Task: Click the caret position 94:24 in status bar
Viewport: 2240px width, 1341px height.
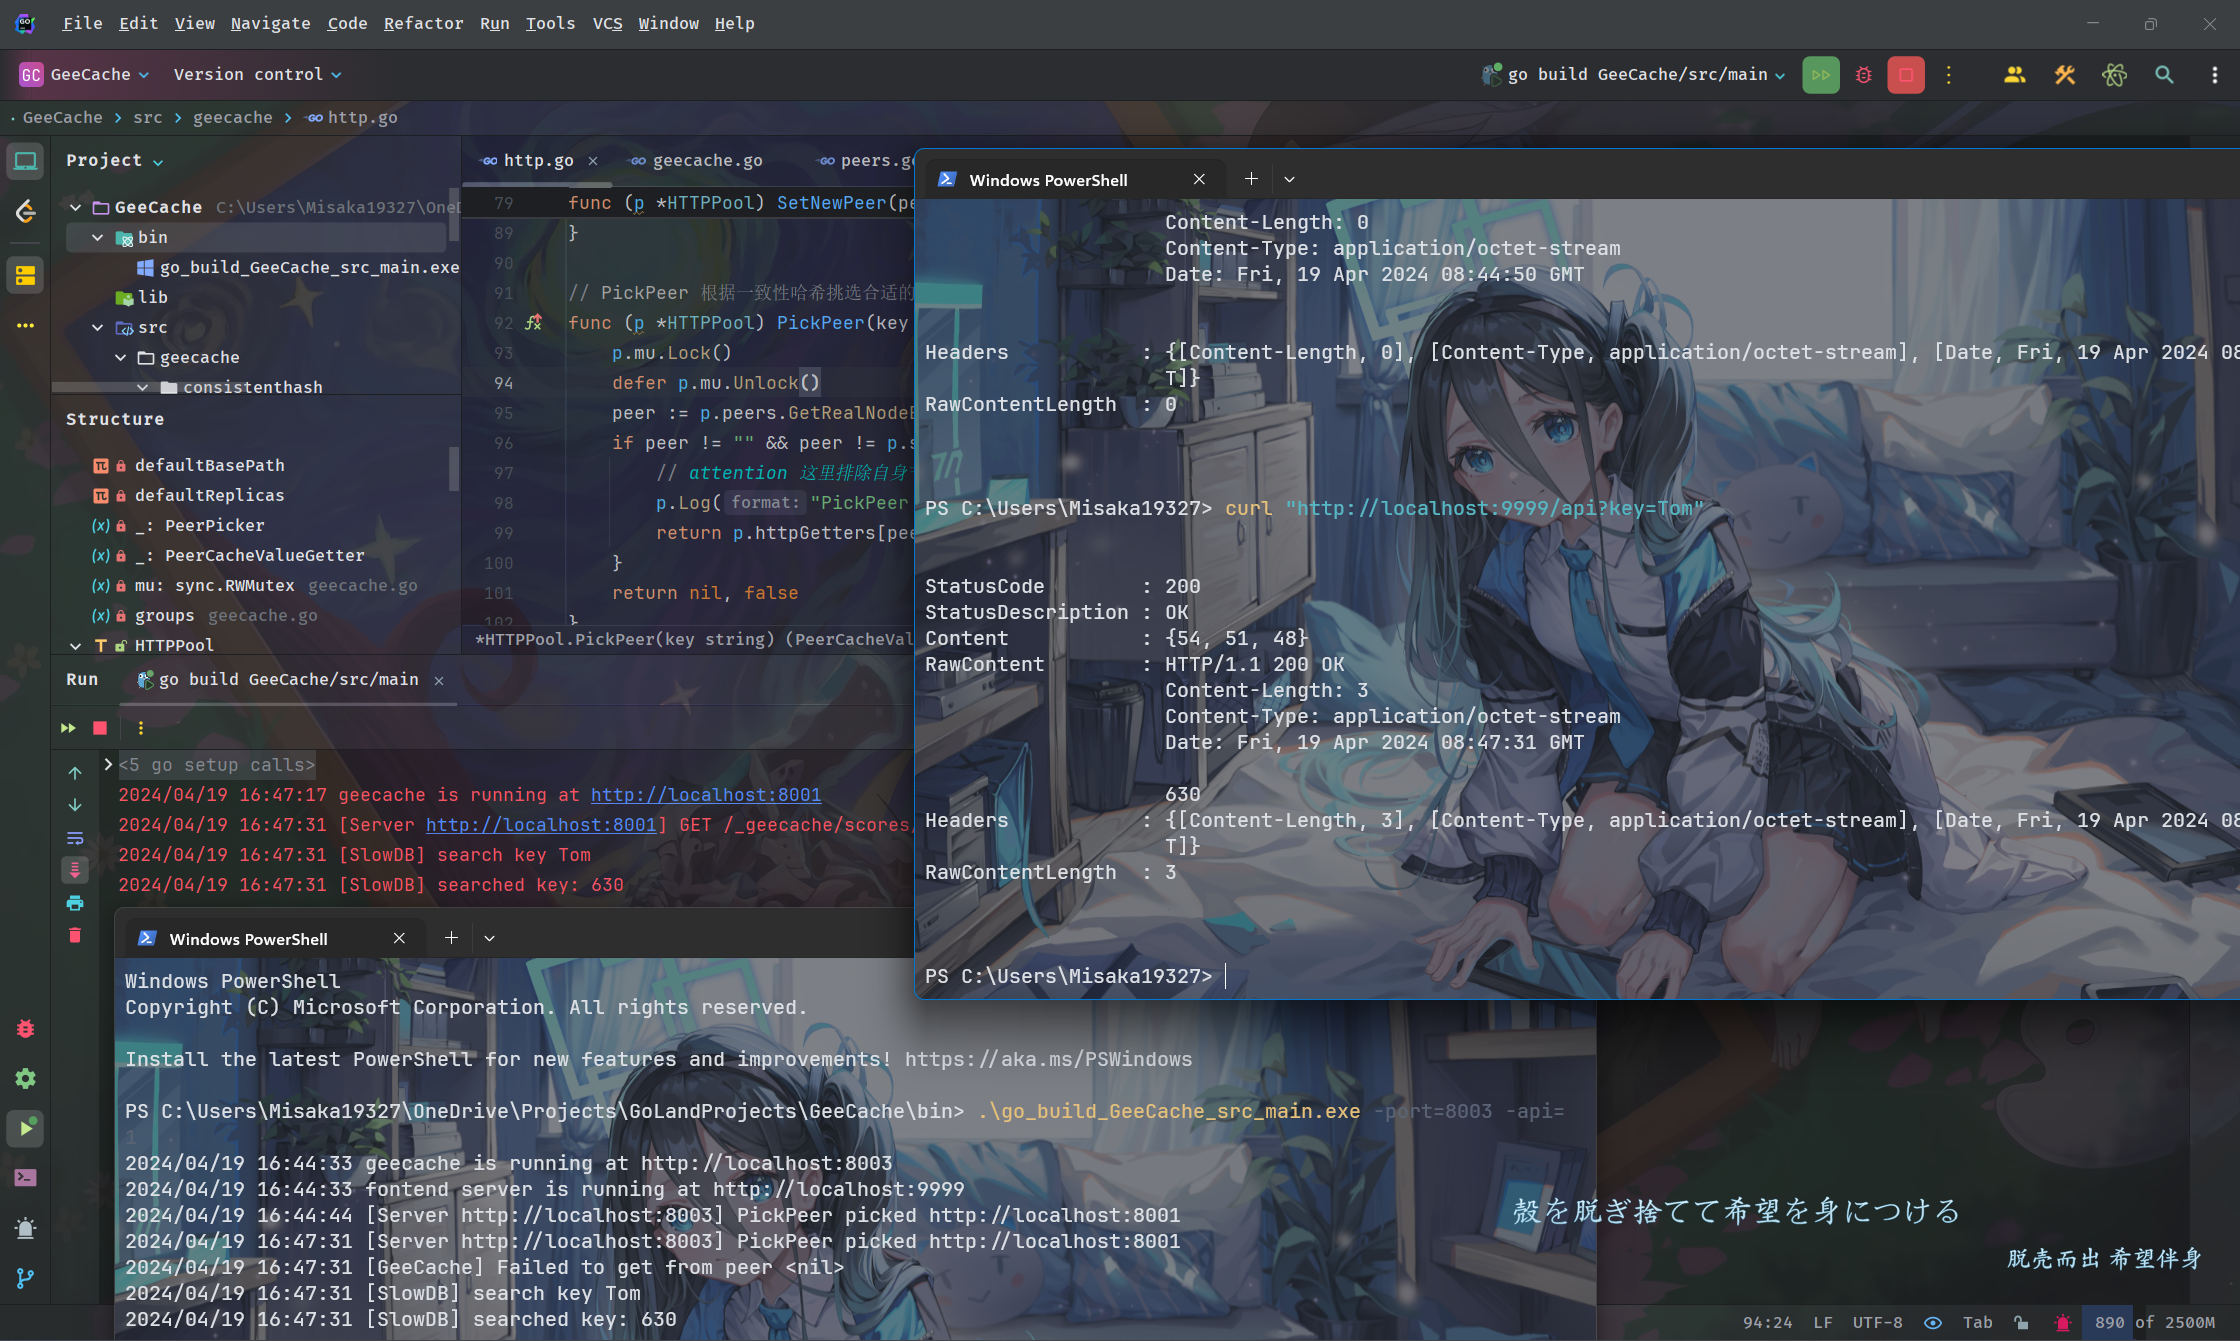Action: (x=1767, y=1322)
